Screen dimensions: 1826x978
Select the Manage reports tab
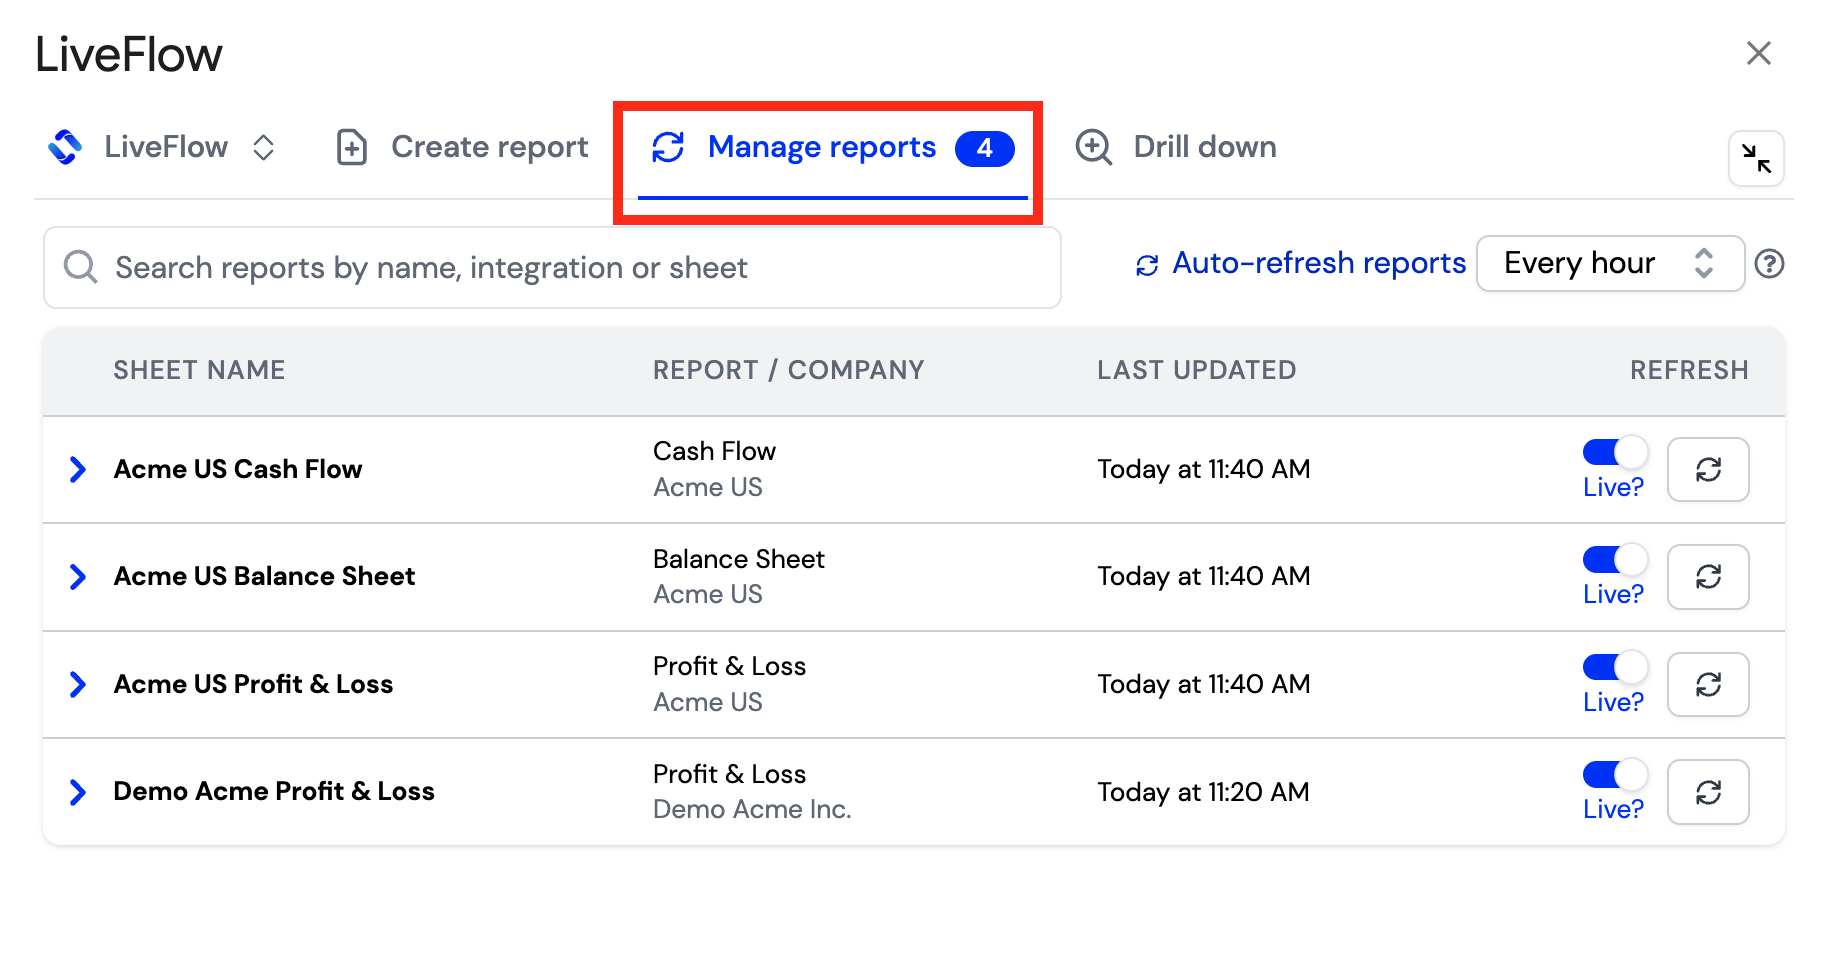click(x=832, y=148)
